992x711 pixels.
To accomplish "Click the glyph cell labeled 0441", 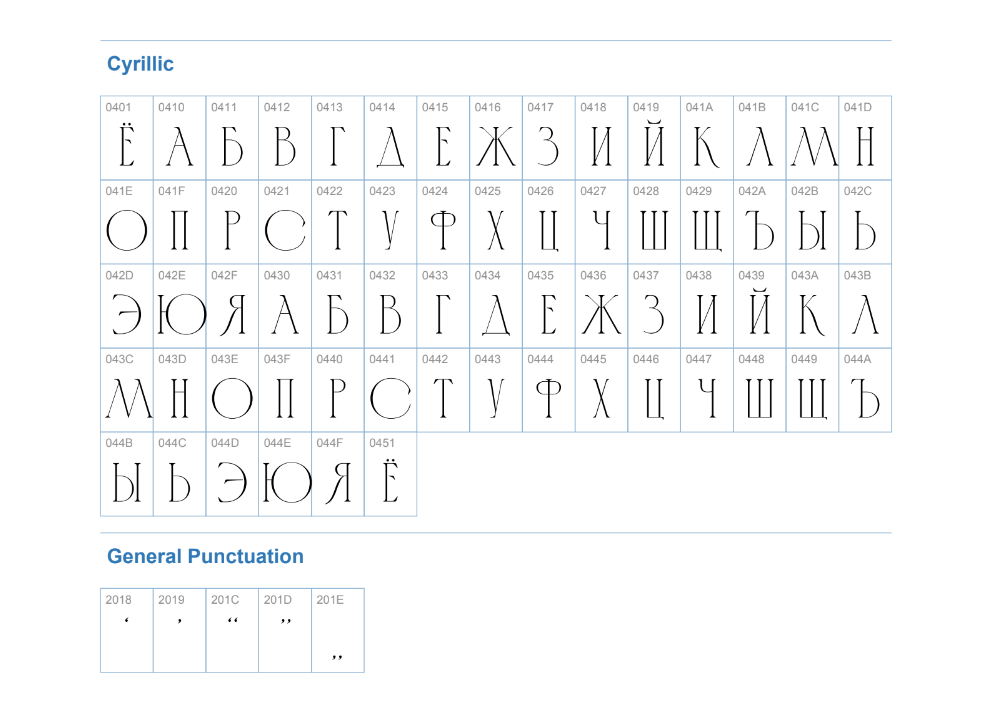I will (390, 391).
